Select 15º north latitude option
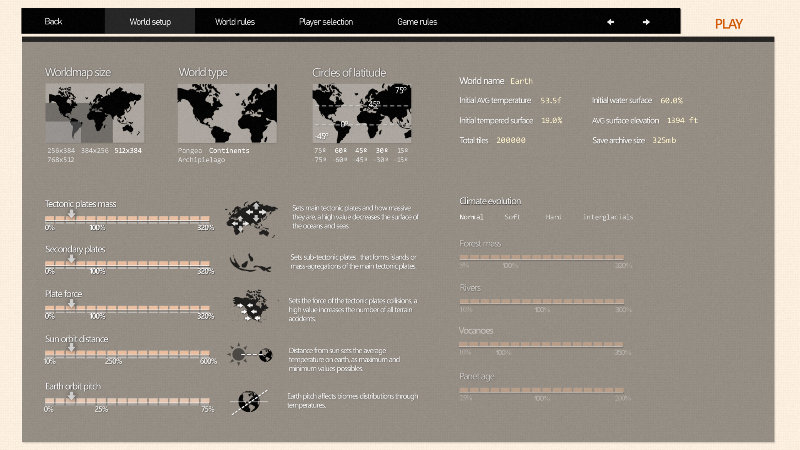 tap(403, 151)
